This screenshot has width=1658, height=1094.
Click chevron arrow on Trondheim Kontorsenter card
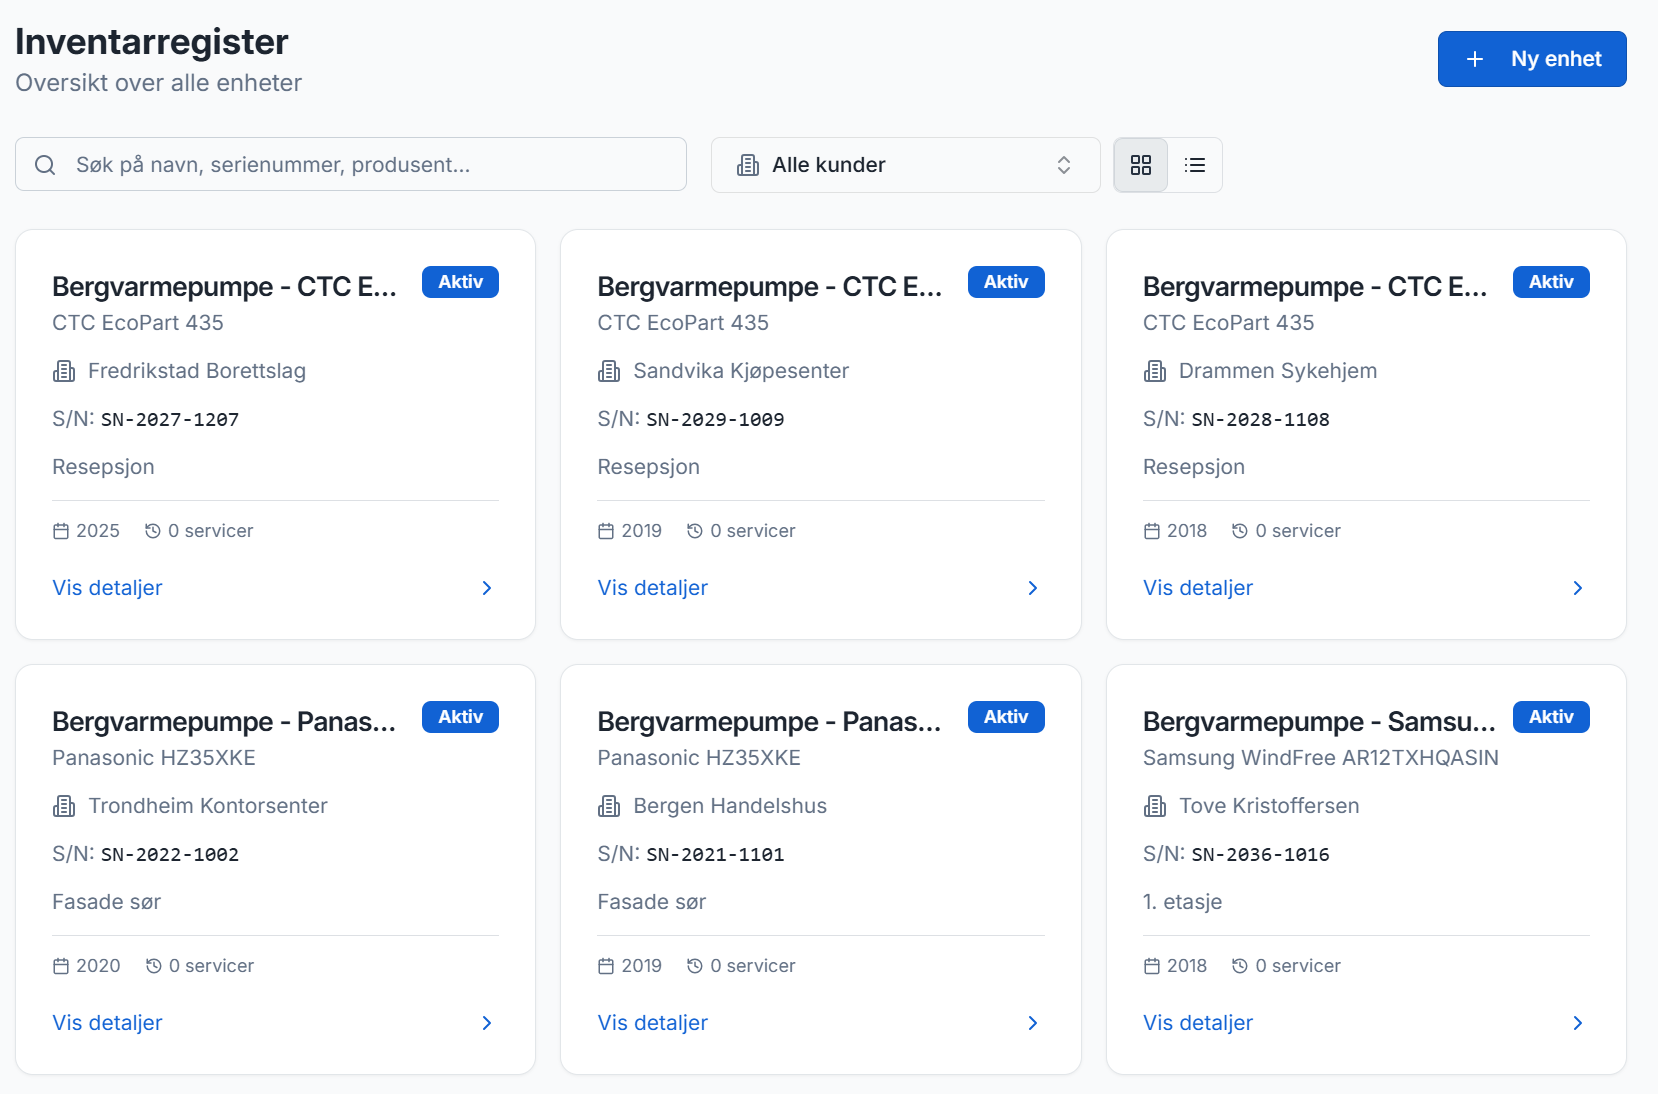487,1023
